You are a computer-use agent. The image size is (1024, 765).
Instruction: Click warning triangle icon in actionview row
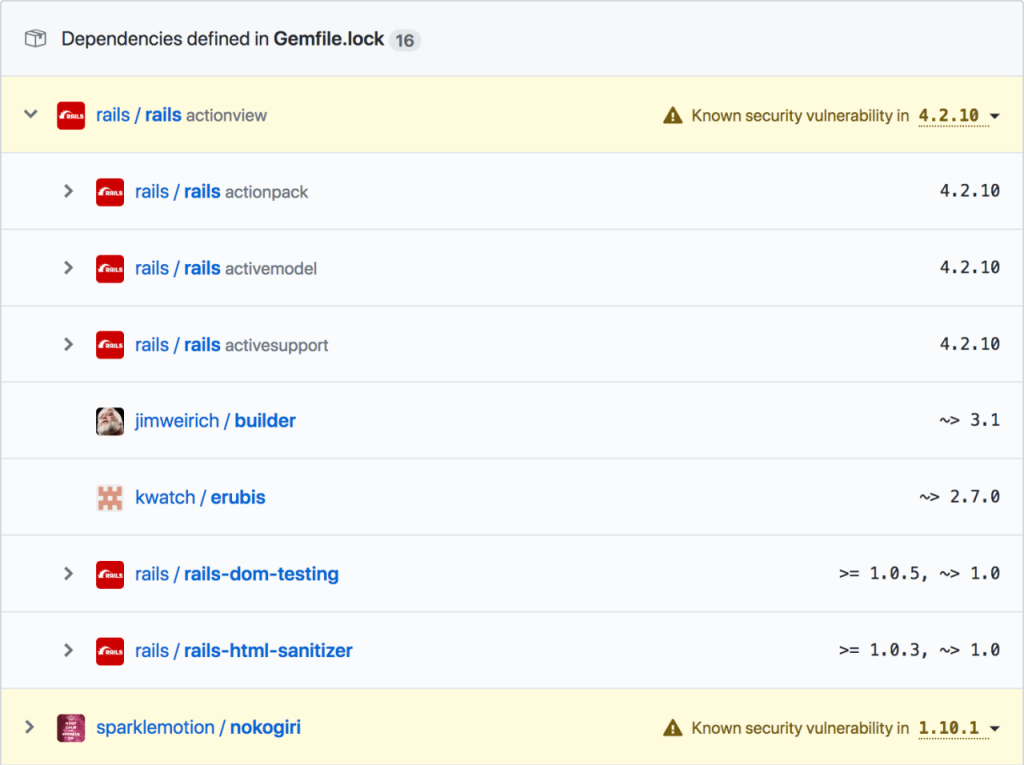tap(673, 116)
